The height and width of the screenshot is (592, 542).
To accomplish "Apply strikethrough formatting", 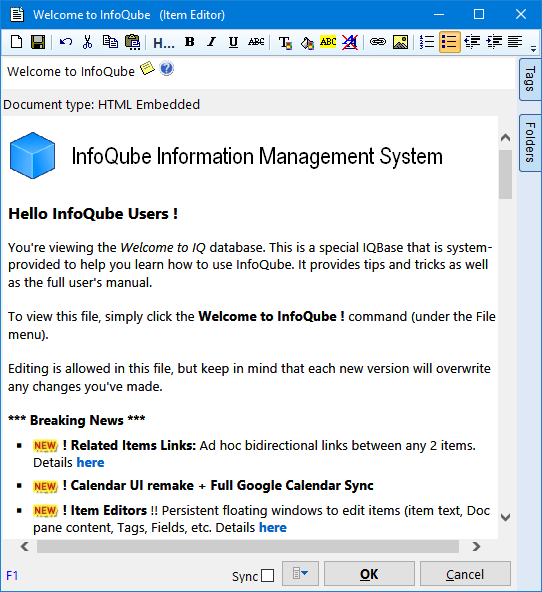I will point(256,42).
